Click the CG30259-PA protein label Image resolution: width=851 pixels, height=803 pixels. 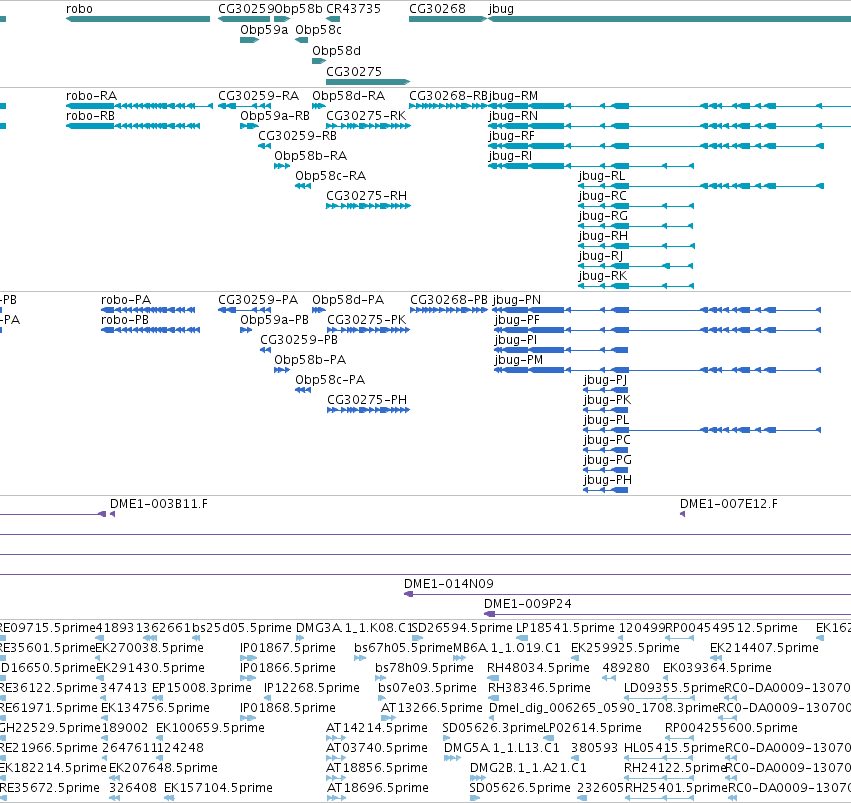point(258,300)
